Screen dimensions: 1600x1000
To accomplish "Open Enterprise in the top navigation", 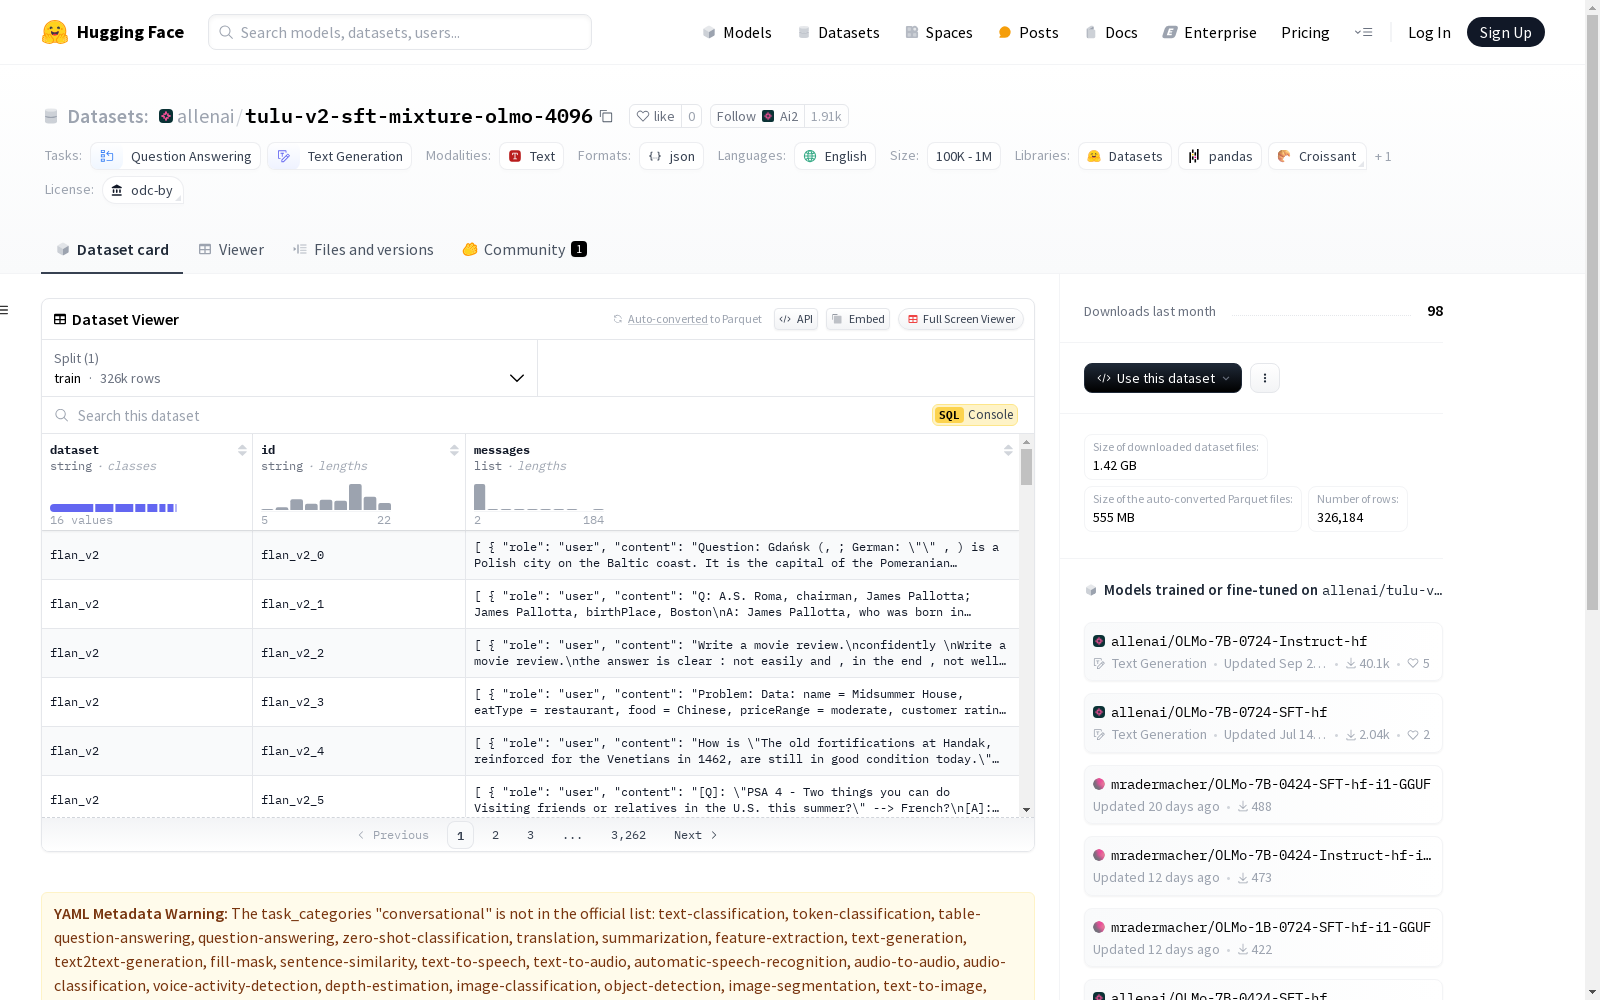I will [1209, 32].
